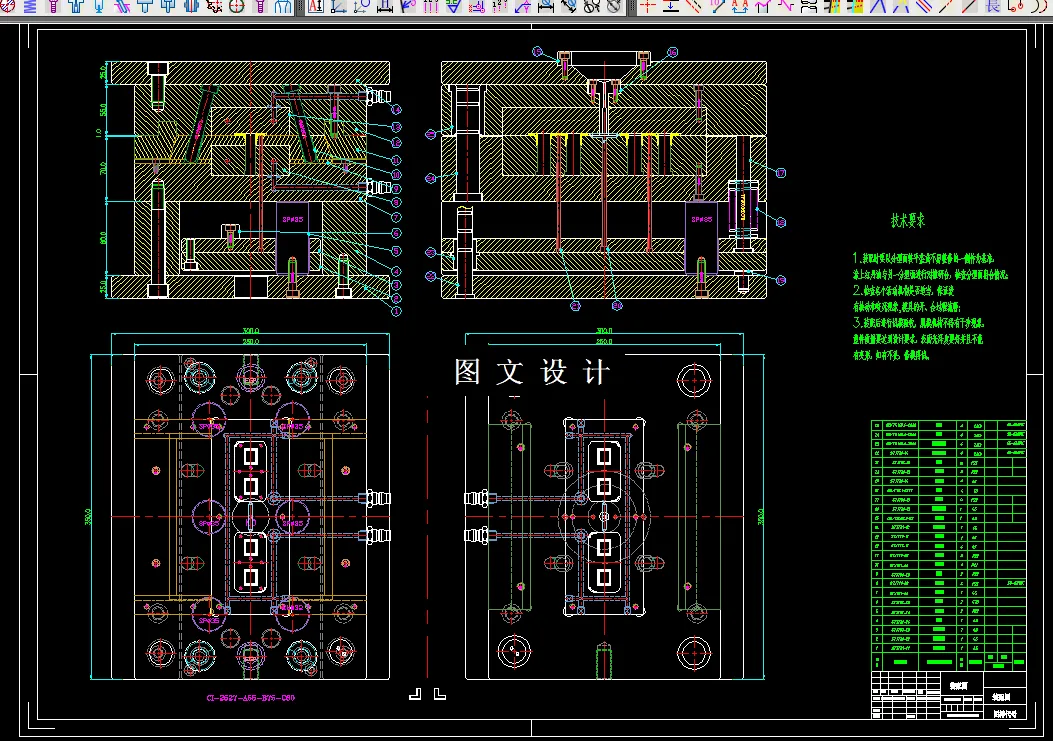Click the '技术要求' heading text
1053x741 pixels.
coord(908,220)
